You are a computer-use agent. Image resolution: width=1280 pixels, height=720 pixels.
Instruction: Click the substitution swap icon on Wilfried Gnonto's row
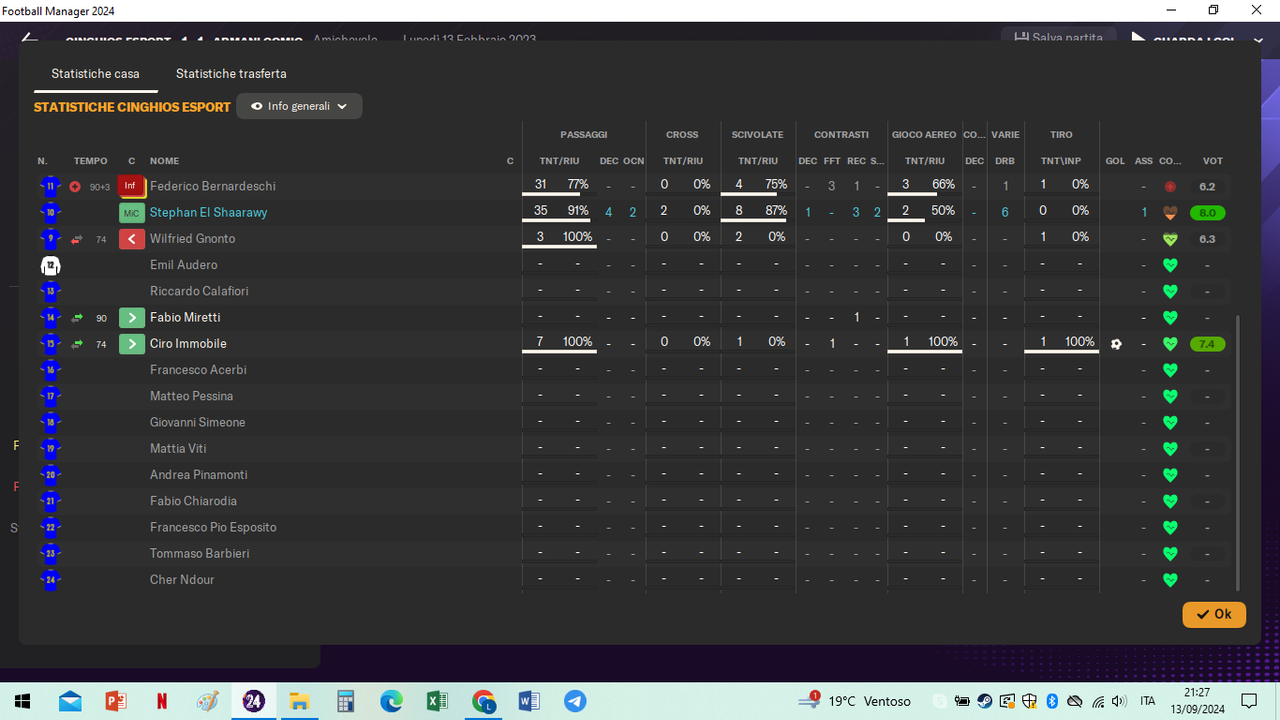click(x=77, y=239)
